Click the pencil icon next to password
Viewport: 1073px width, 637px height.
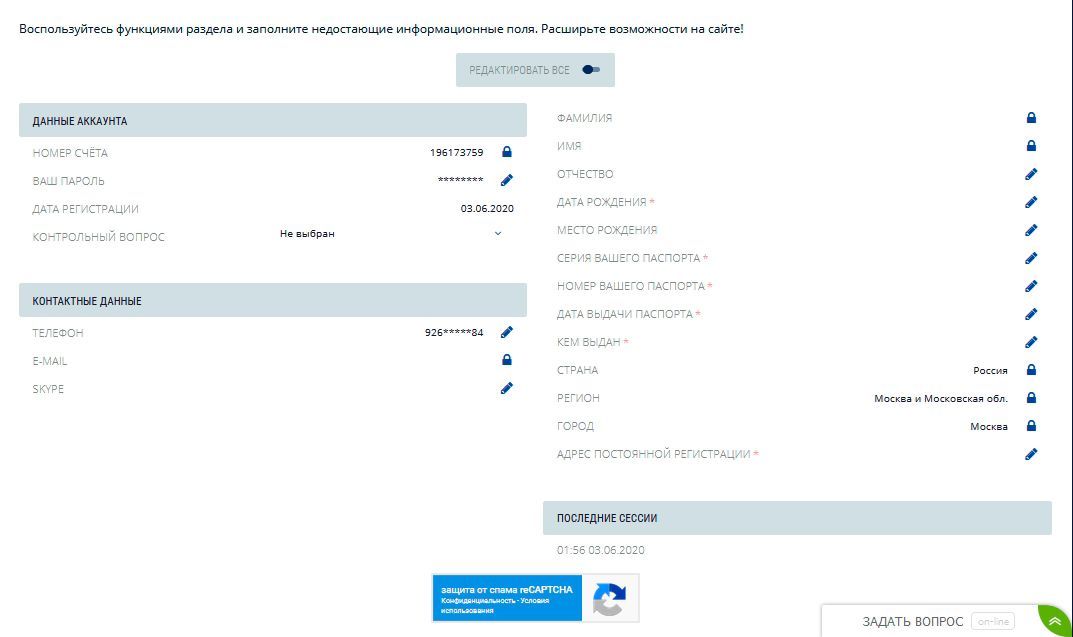click(506, 181)
